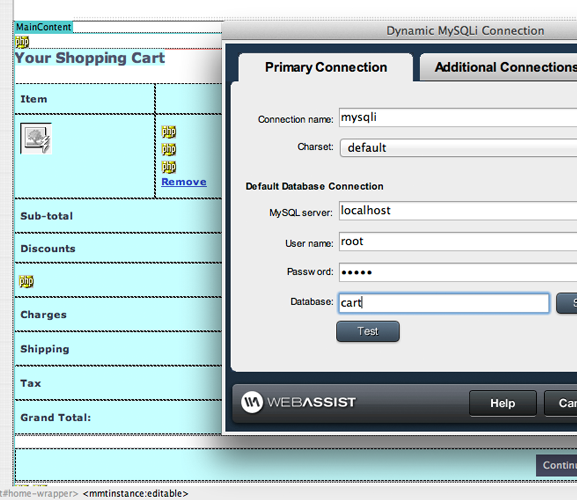Select the Discounts row label
This screenshot has width=577, height=500.
[x=48, y=249]
